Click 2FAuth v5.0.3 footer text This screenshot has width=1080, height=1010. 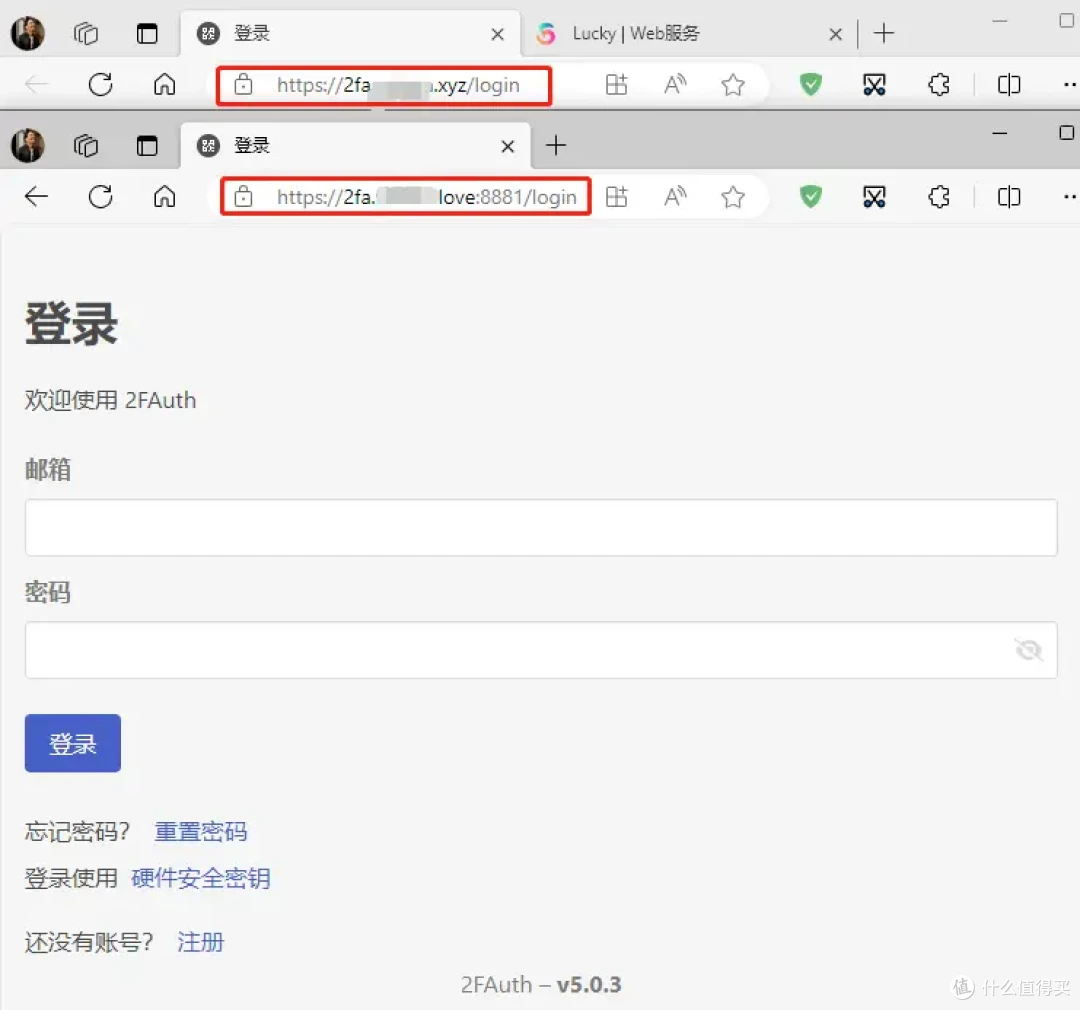coord(541,985)
